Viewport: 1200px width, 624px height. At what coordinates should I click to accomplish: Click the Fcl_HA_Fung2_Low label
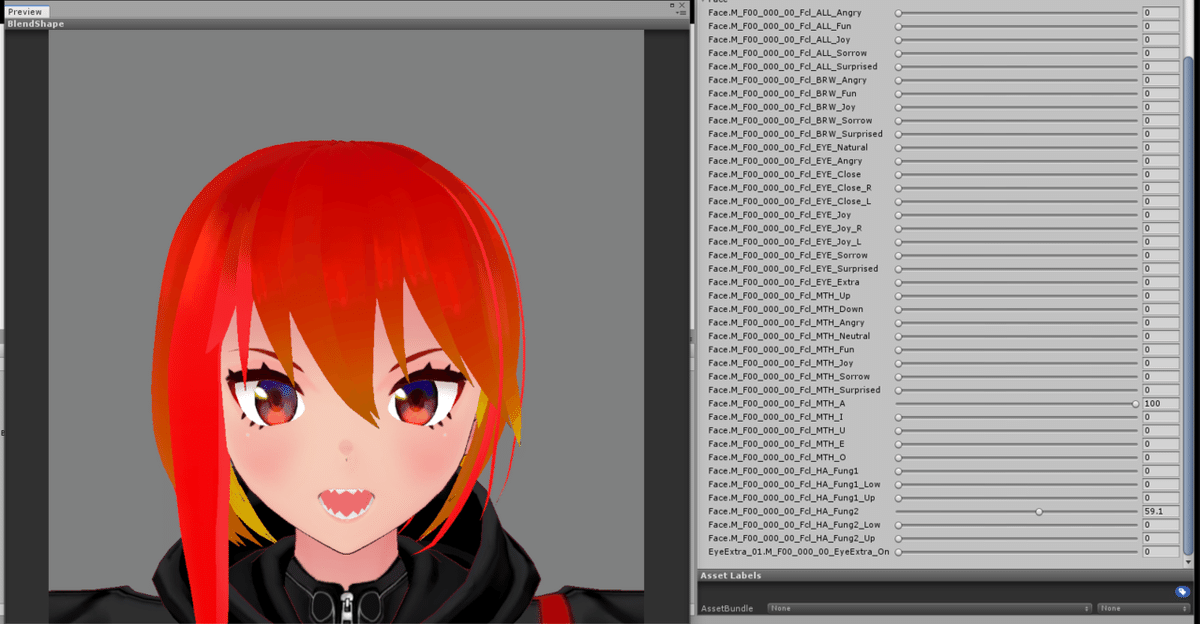pos(795,525)
